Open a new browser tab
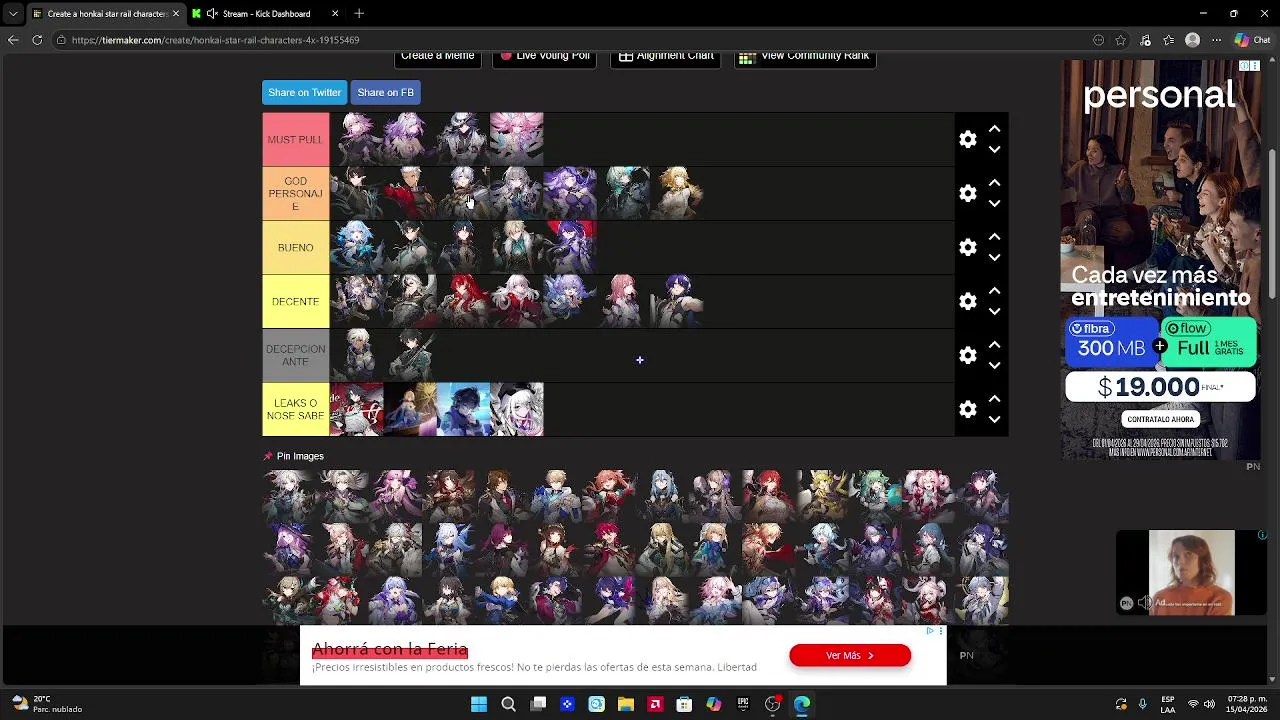The width and height of the screenshot is (1280, 720). point(359,14)
